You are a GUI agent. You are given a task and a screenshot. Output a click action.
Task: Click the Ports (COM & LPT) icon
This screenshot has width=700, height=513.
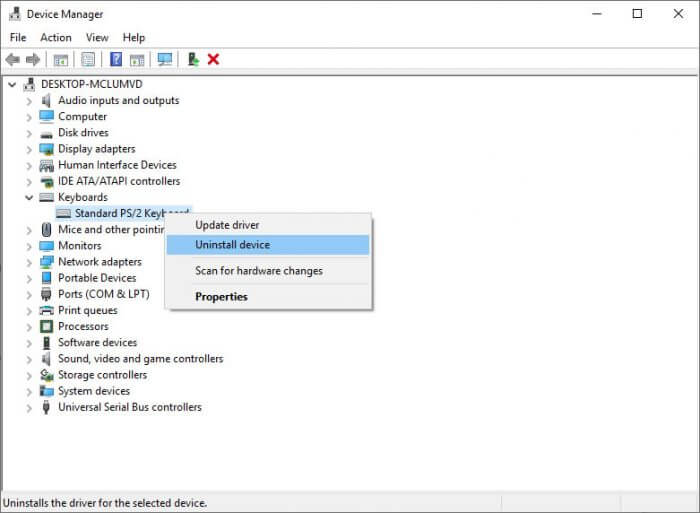coord(46,294)
